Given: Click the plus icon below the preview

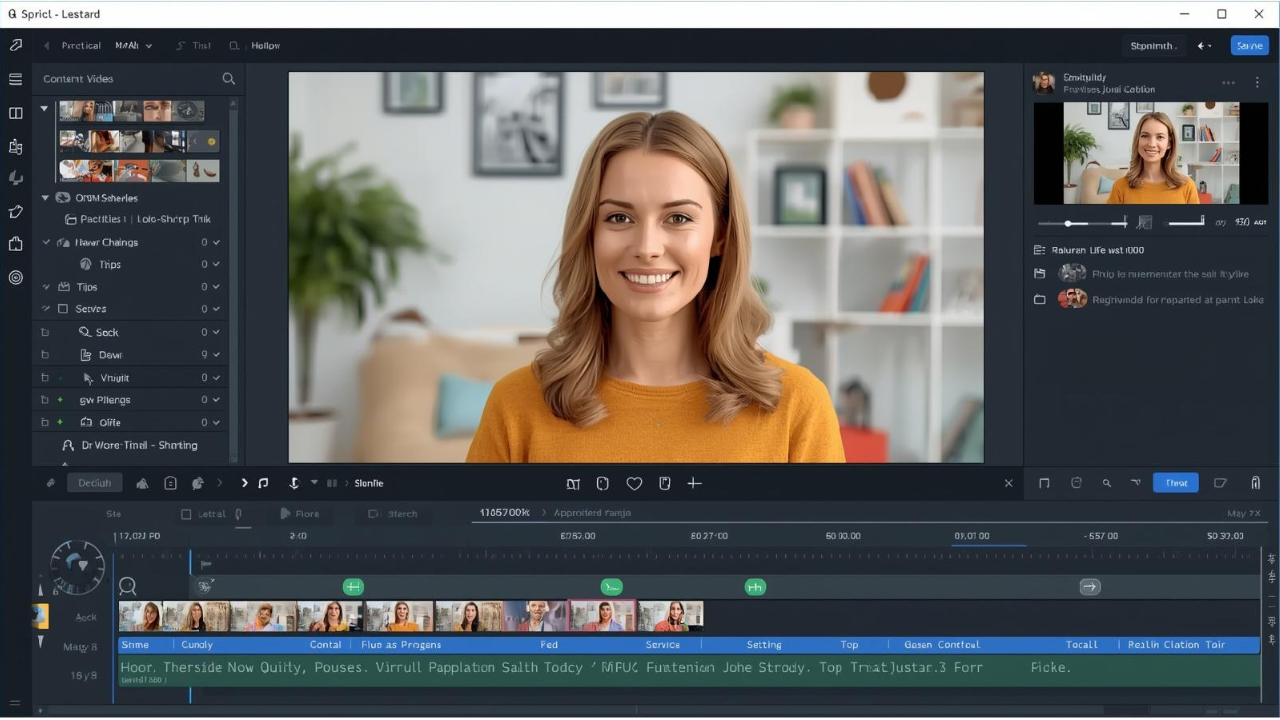Looking at the screenshot, I should 694,484.
